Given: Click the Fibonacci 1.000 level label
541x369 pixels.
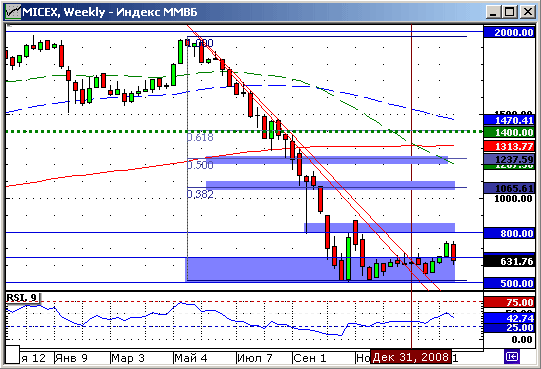Looking at the screenshot, I should pos(201,43).
